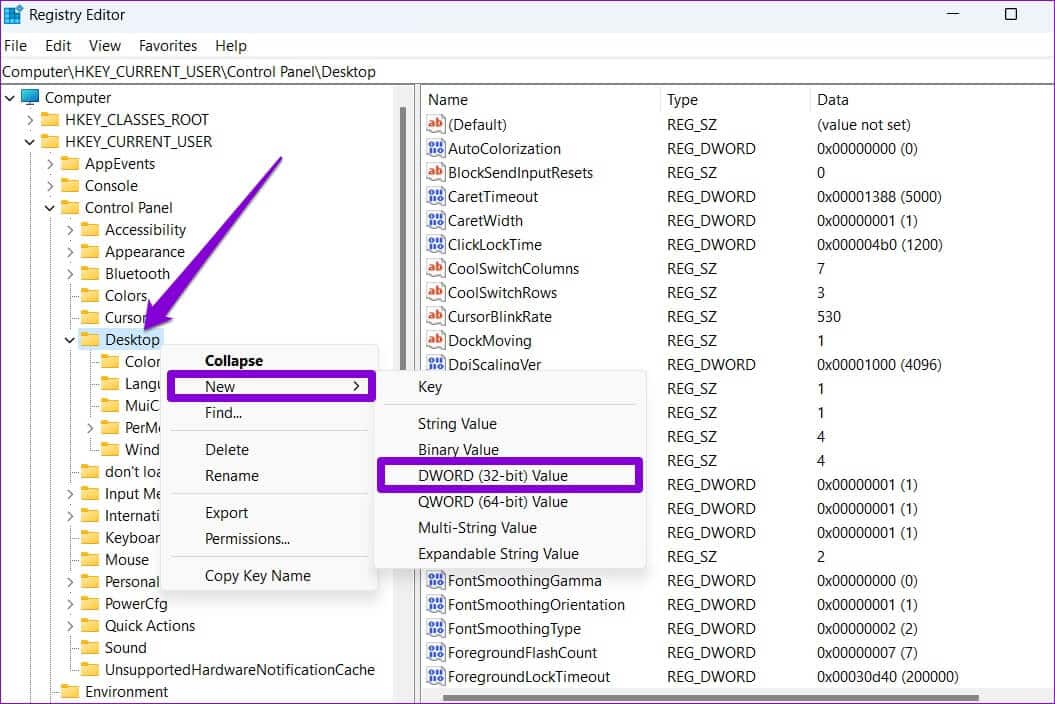Viewport: 1055px width, 704px height.
Task: Click the Control Panel folder icon
Action: (x=70, y=208)
